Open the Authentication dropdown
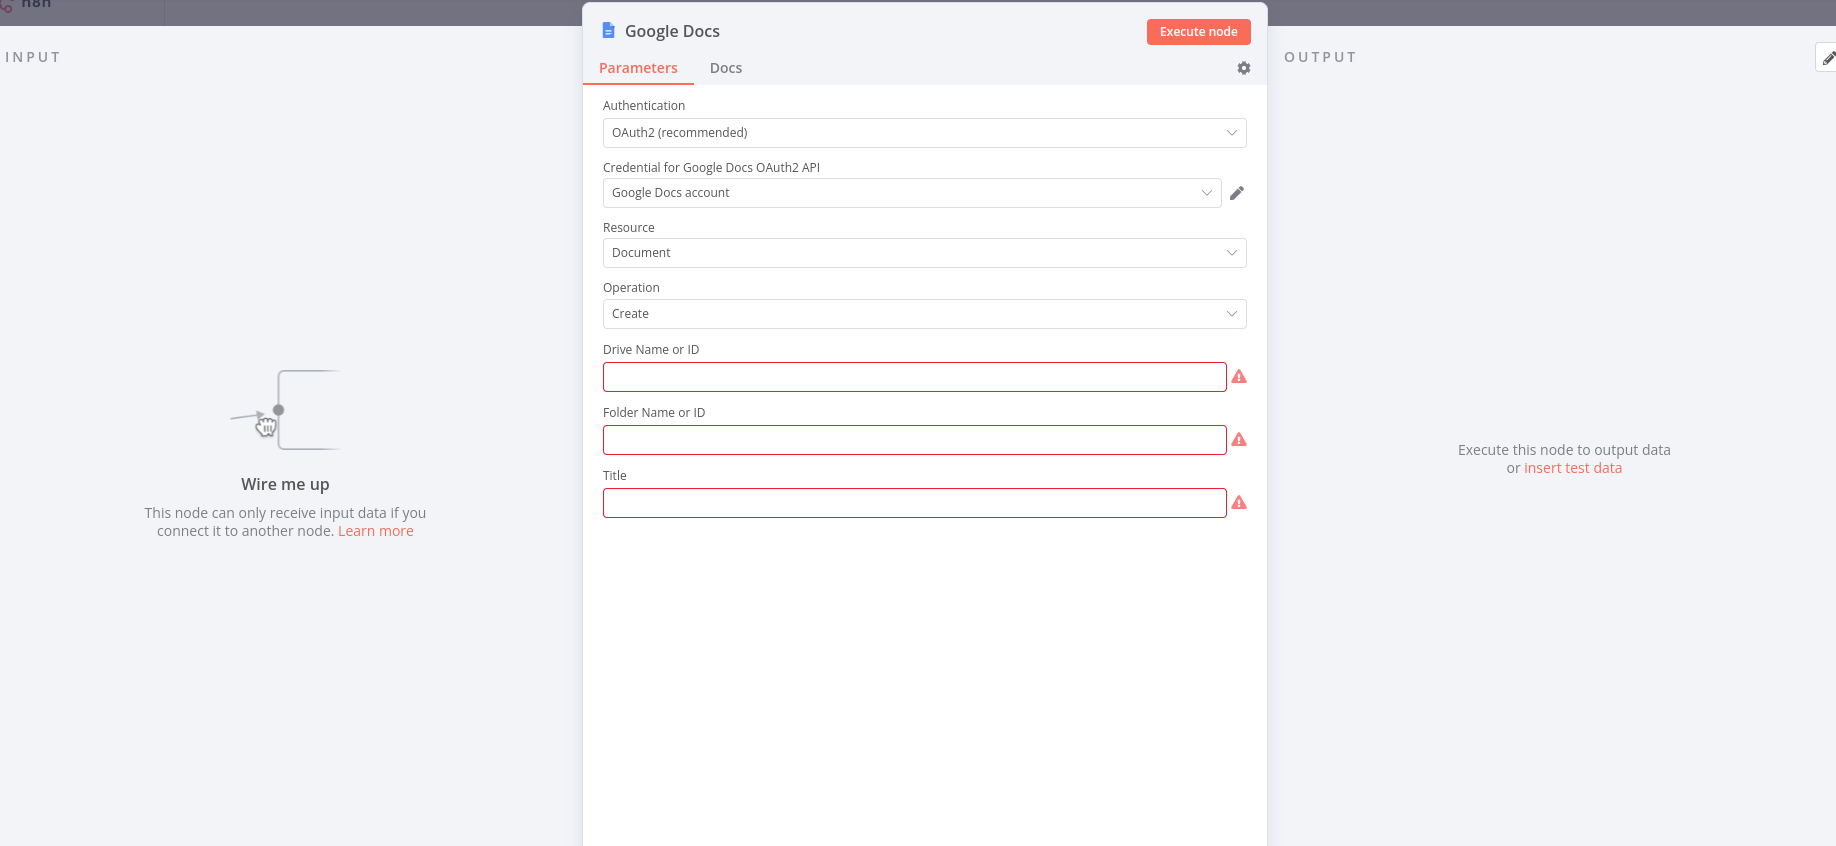Screen dimensions: 1836x846 coord(924,133)
